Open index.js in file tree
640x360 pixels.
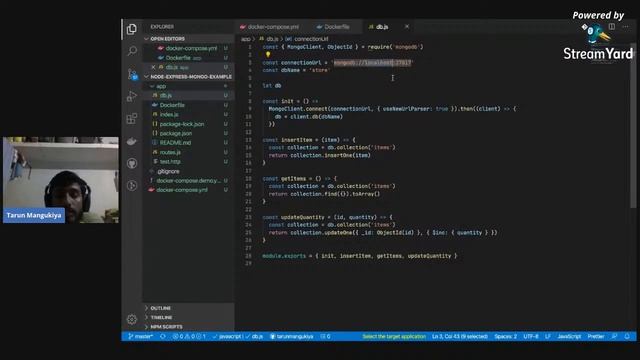pyautogui.click(x=169, y=115)
